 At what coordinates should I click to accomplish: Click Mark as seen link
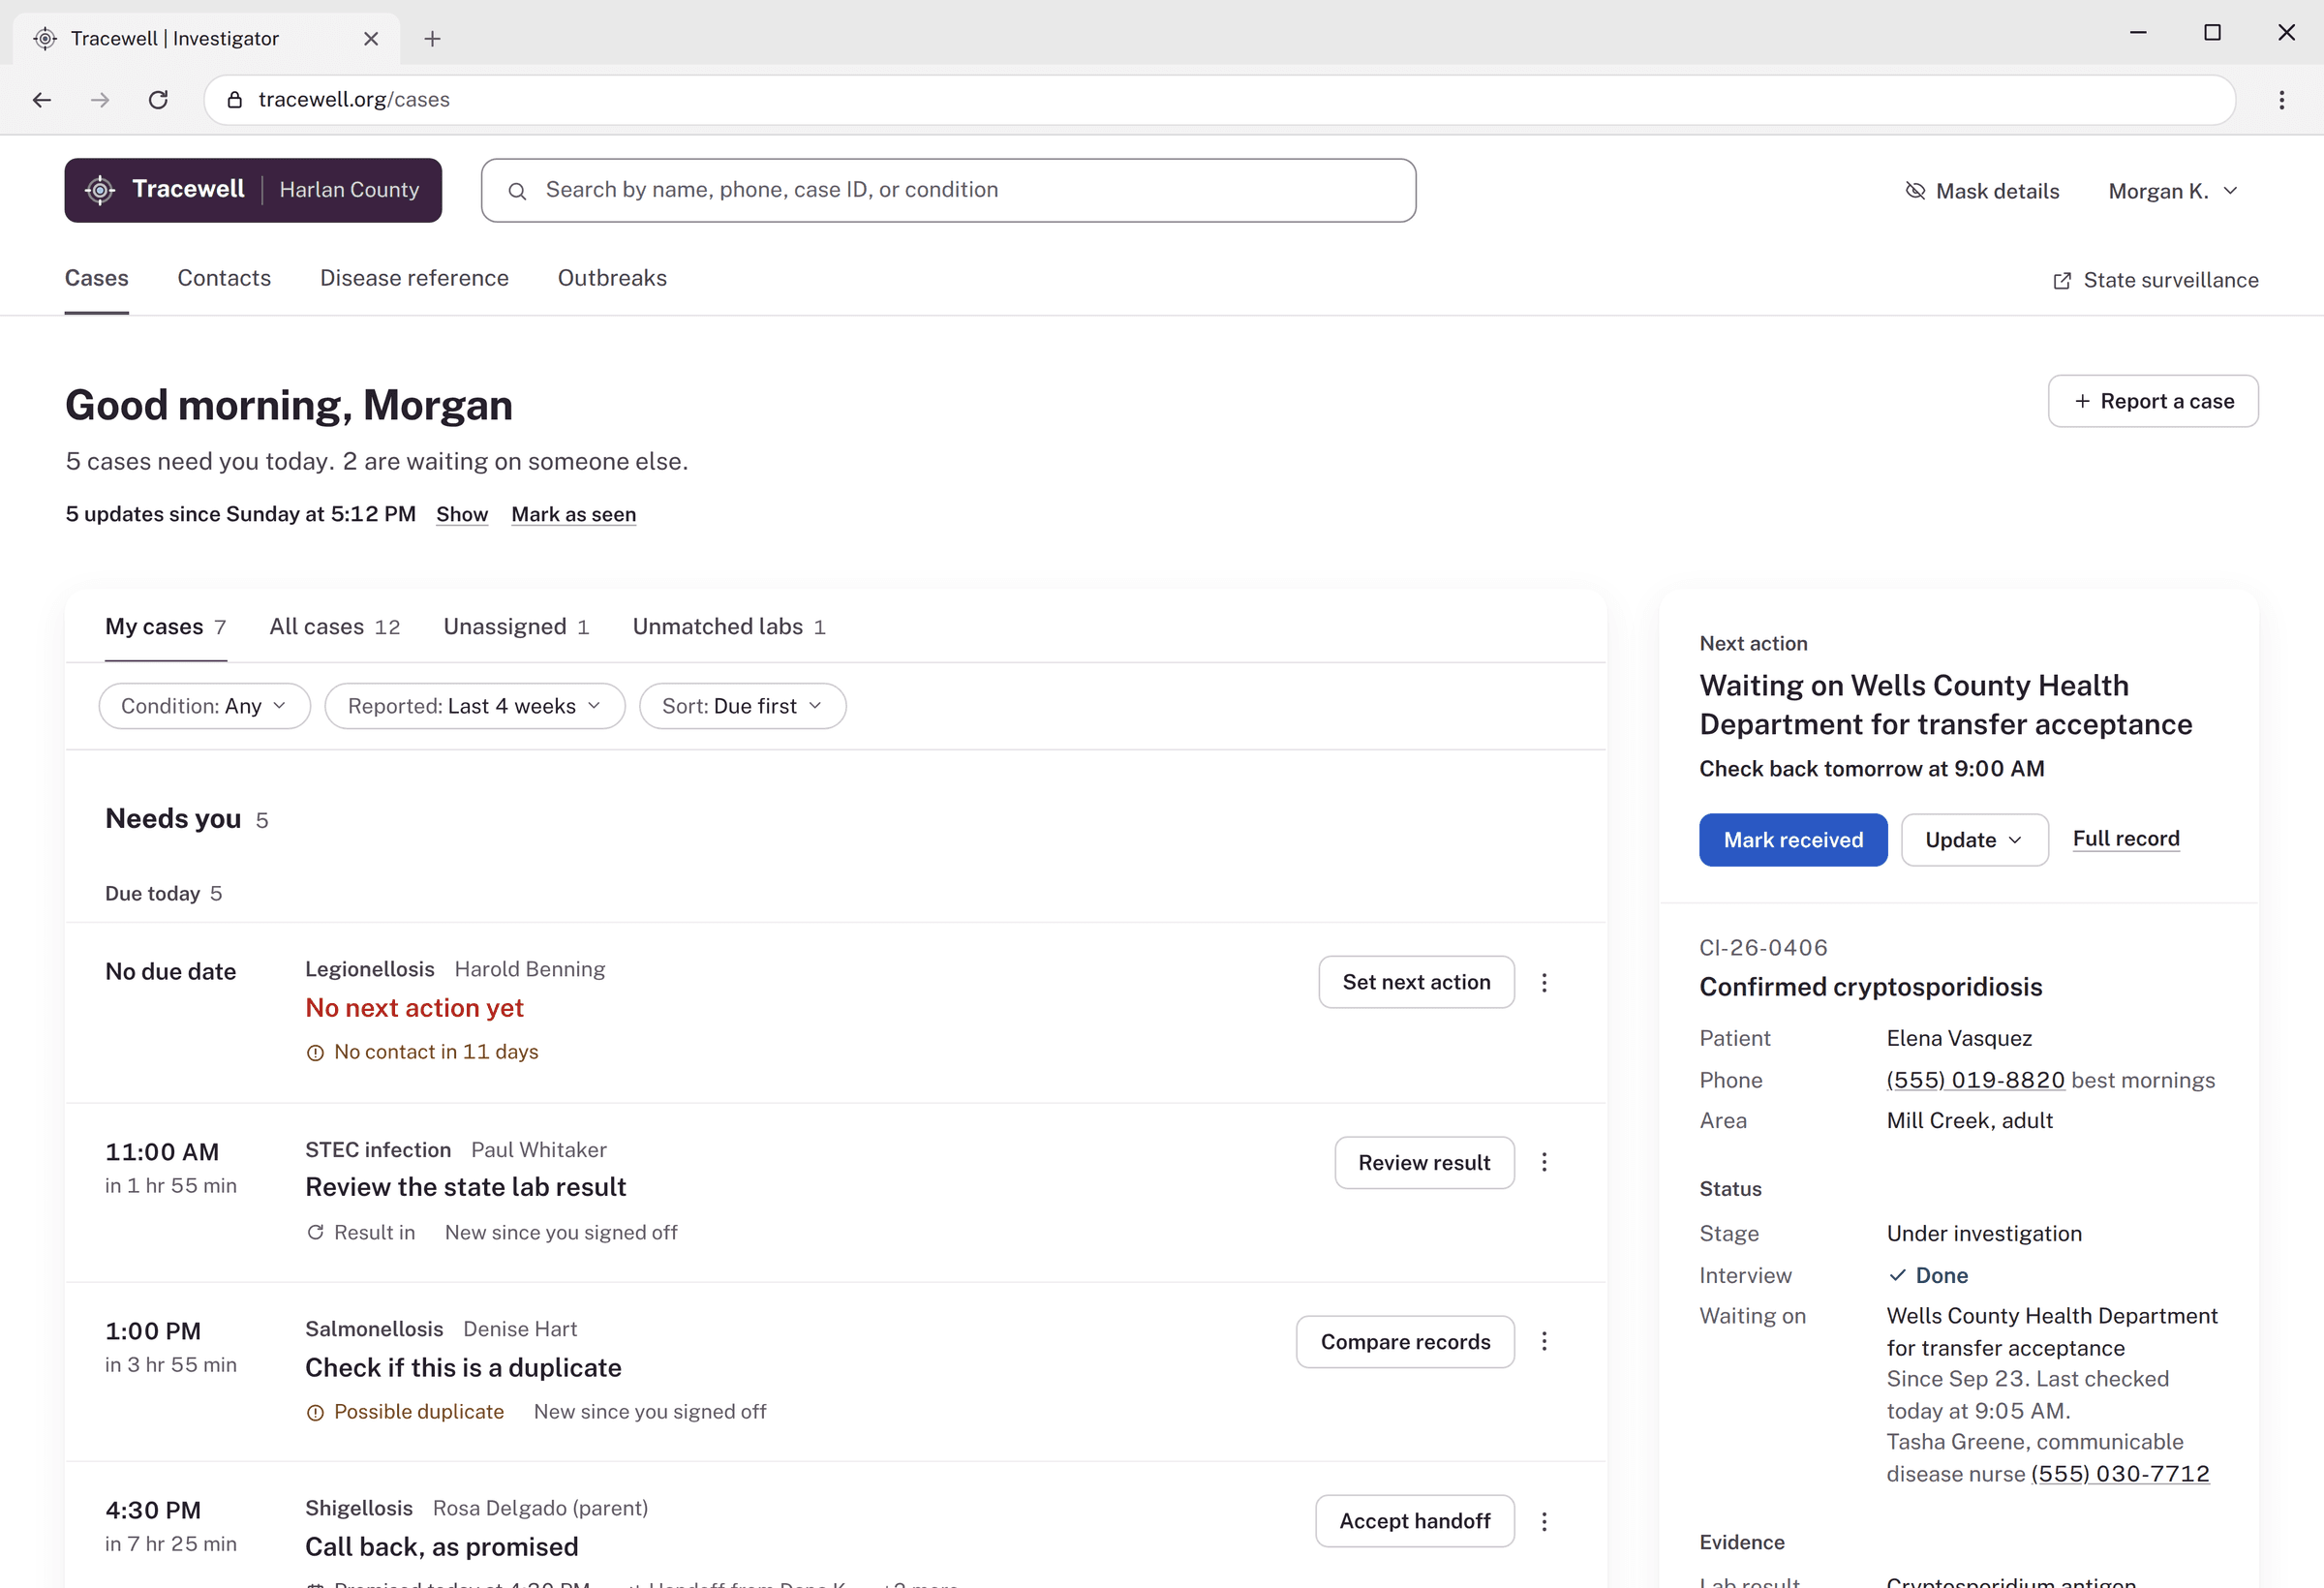tap(573, 514)
